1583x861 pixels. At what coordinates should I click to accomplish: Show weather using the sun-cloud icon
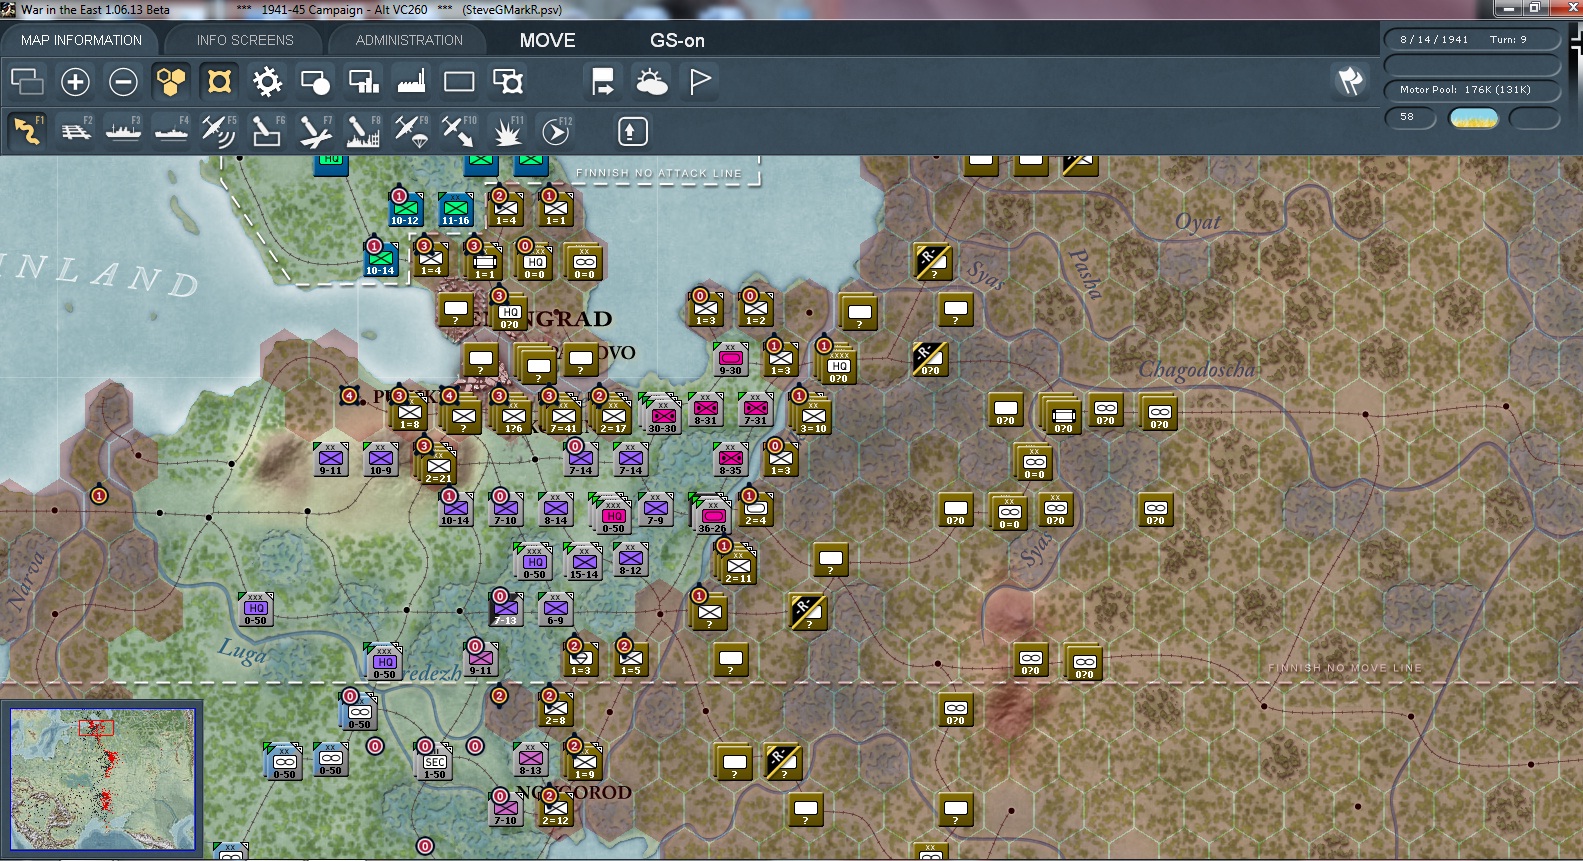[651, 81]
